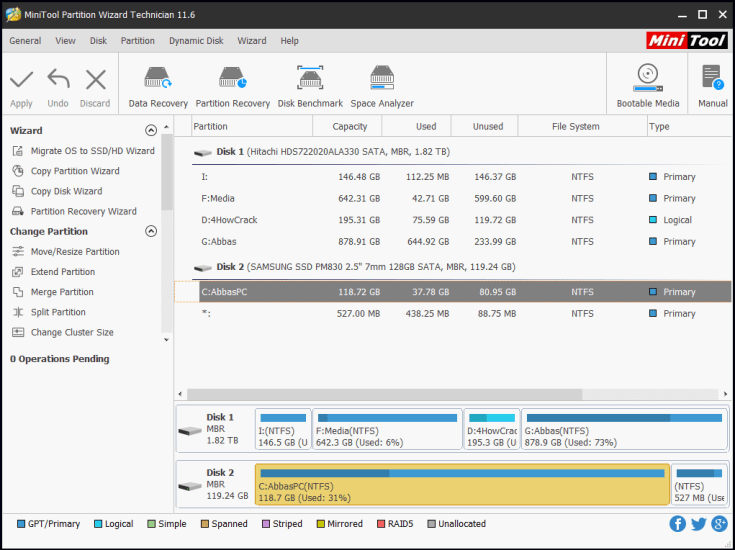Click Disk 1 drive icon in disk map
Screen dimensions: 735x550
click(190, 430)
